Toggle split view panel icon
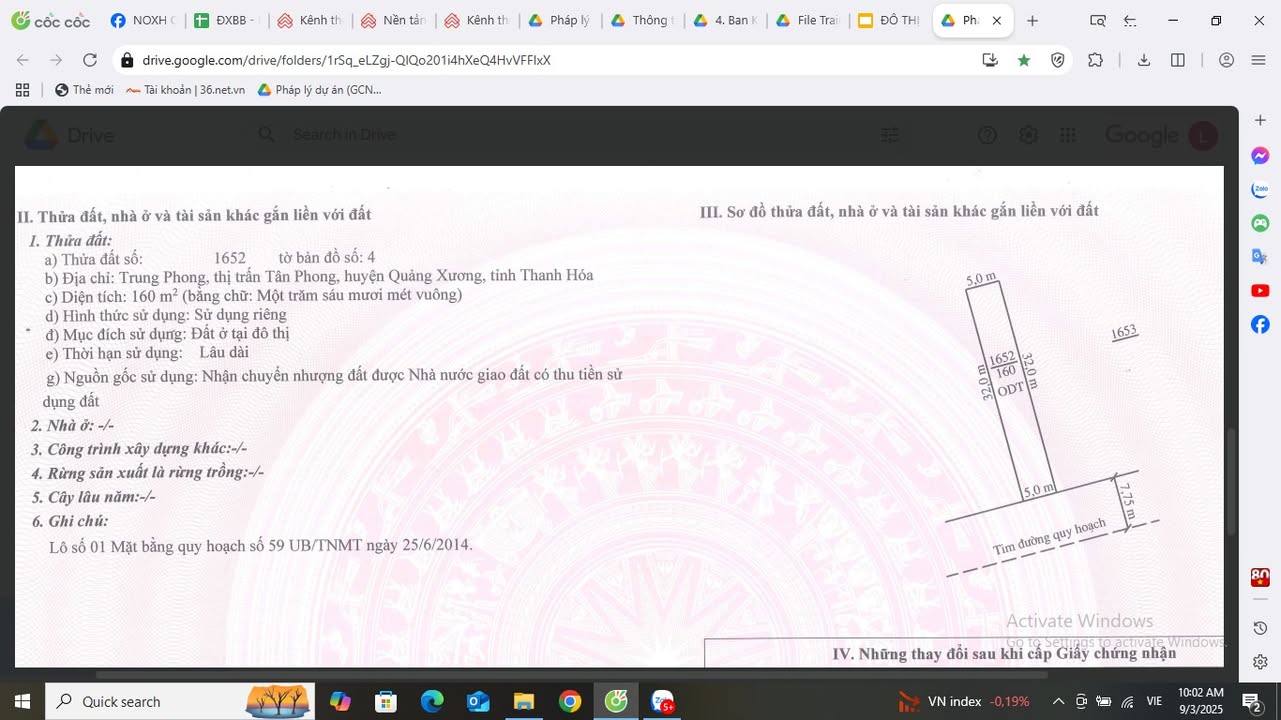Screen dimensions: 1281x720 [x=1178, y=60]
